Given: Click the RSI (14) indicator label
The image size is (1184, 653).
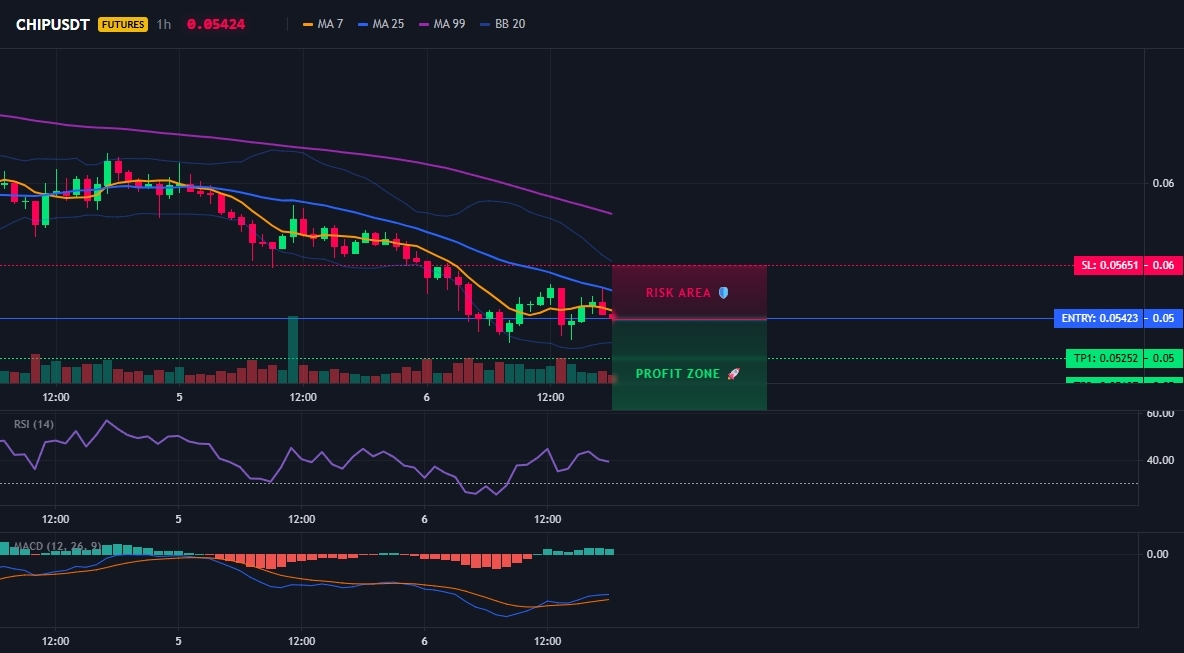Looking at the screenshot, I should pyautogui.click(x=34, y=424).
